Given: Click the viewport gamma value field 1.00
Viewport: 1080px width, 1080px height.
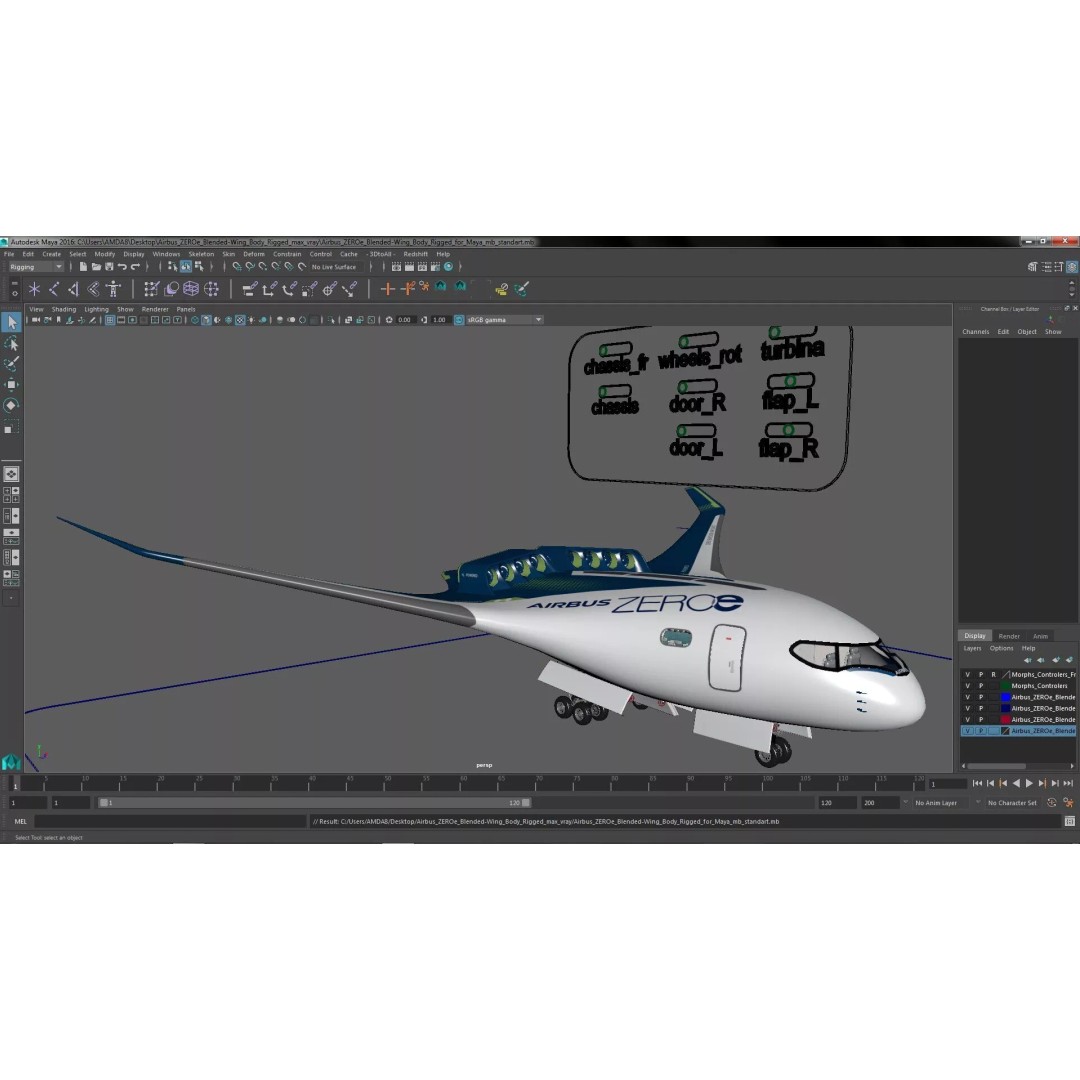Looking at the screenshot, I should (439, 320).
